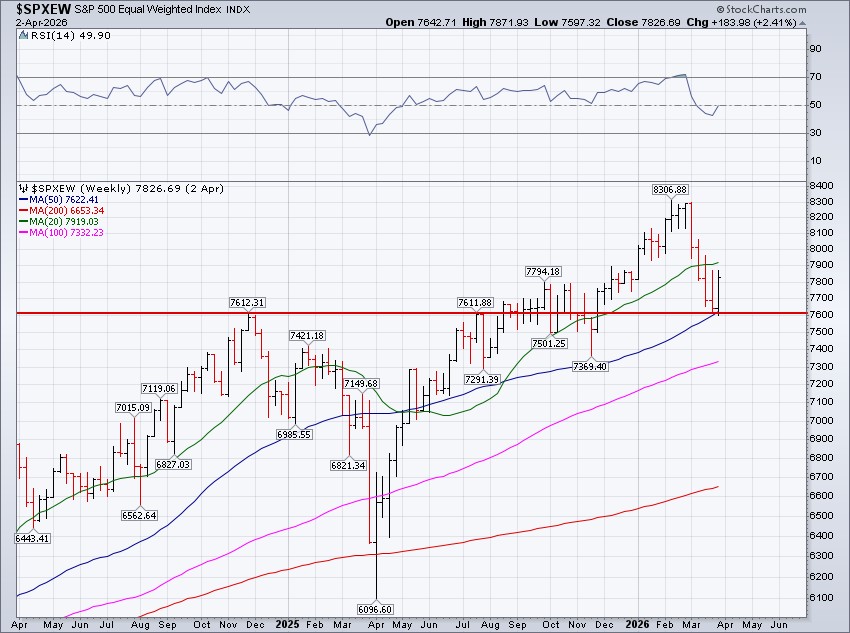
Task: Click the 2026 year label on time axis
Action: point(642,622)
